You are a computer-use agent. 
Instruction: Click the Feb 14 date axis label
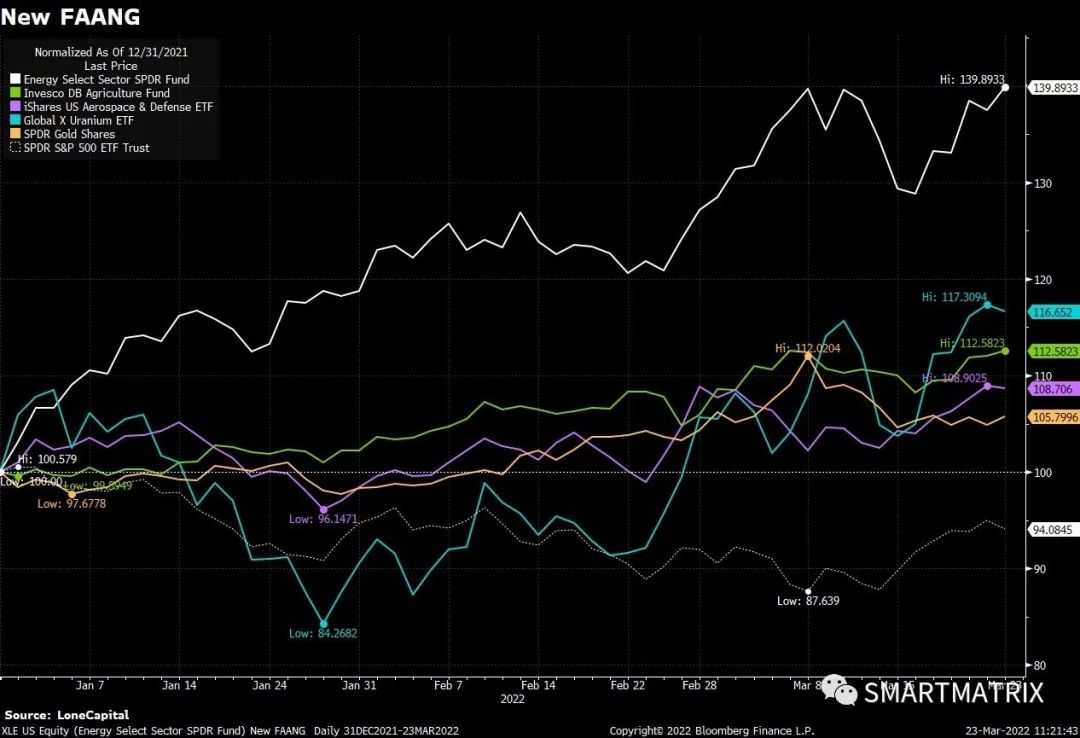tap(539, 686)
